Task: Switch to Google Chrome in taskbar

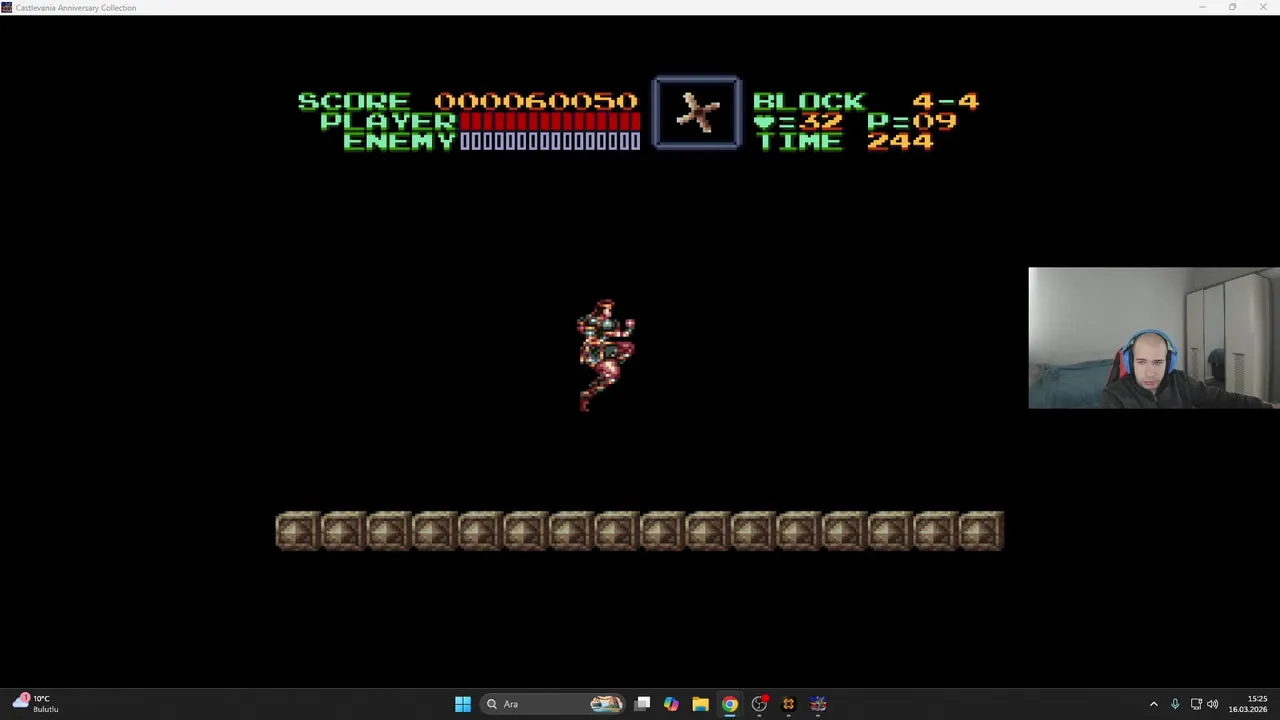Action: [x=730, y=704]
